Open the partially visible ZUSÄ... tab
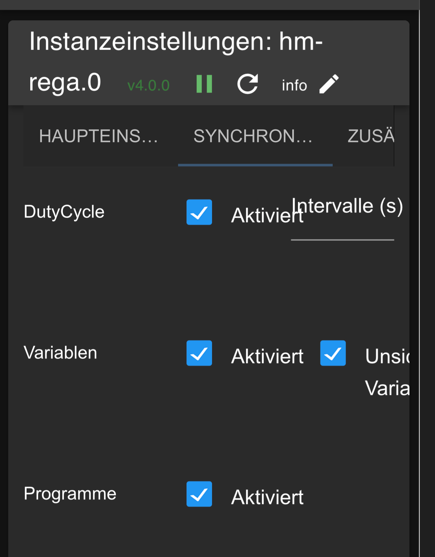435x557 pixels. tap(371, 136)
